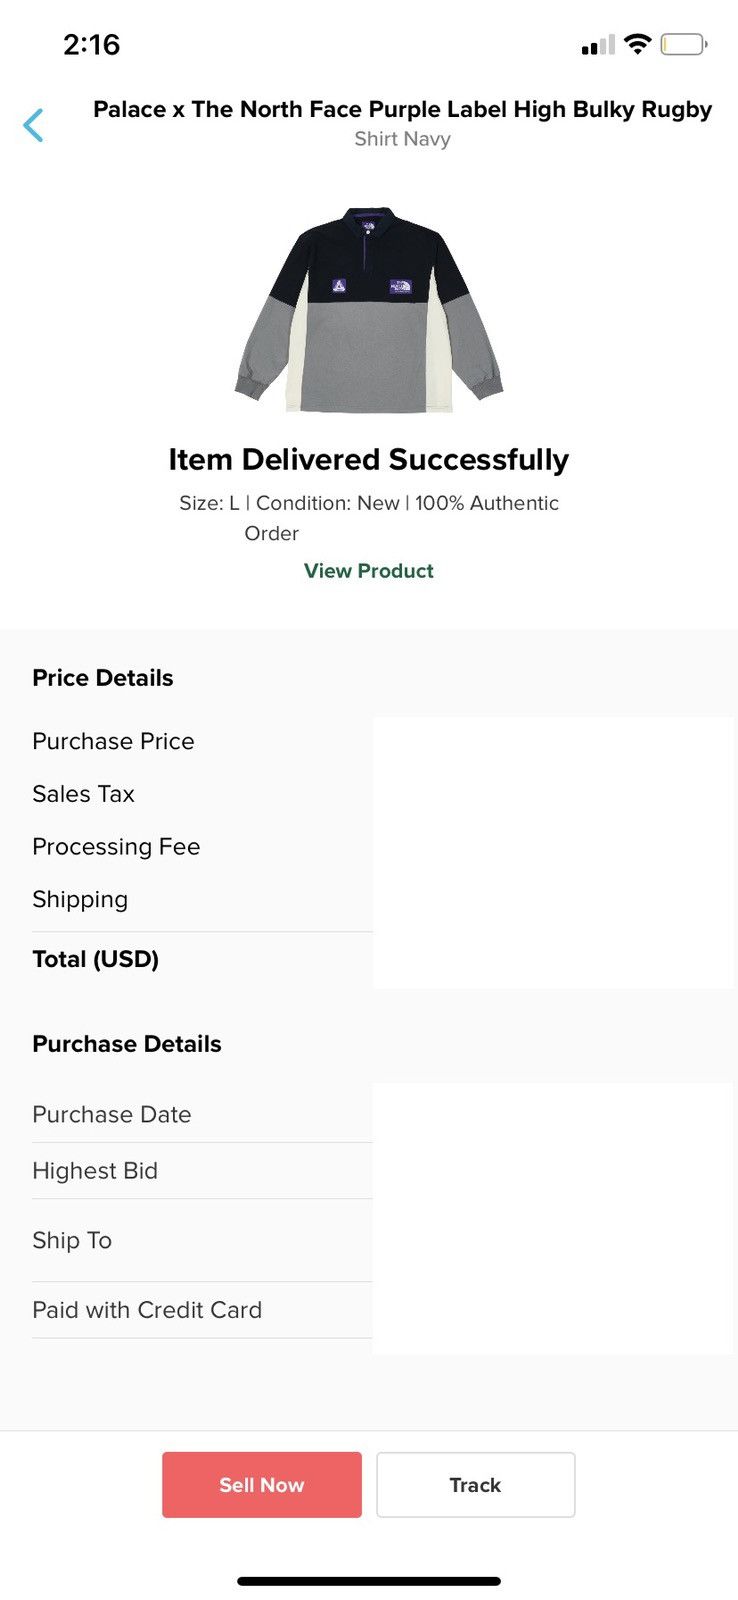Viewport: 738px width, 1600px height.
Task: Tap the Wi-Fi status icon
Action: [637, 44]
